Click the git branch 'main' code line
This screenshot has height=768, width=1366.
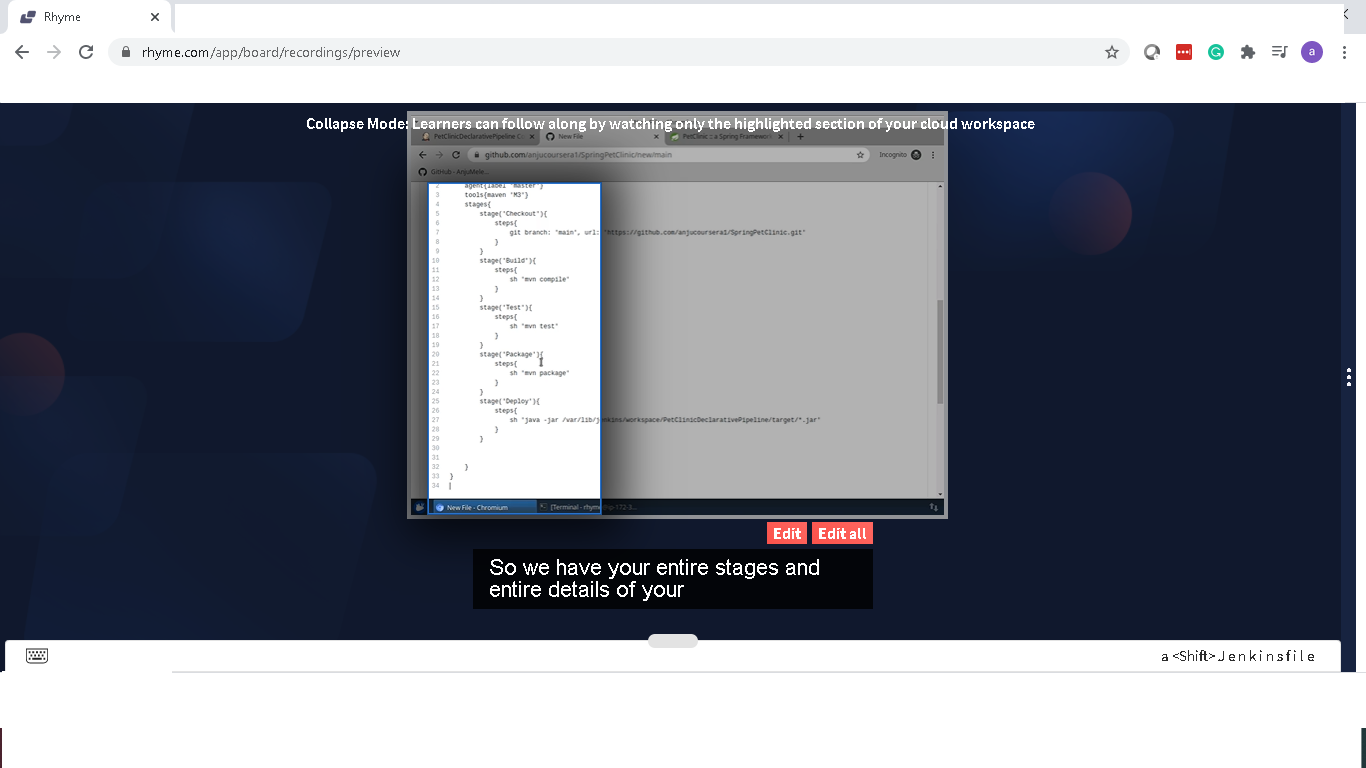click(657, 232)
